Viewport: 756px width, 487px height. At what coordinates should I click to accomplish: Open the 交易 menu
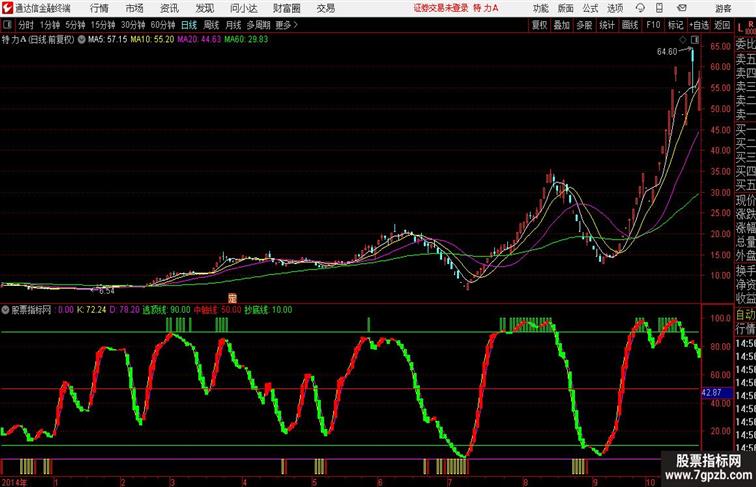point(326,8)
